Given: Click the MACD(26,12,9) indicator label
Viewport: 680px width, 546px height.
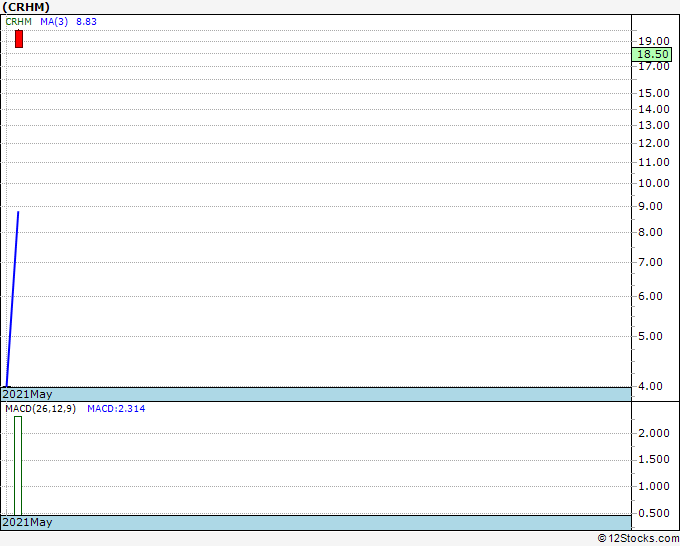Looking at the screenshot, I should 40,409.
